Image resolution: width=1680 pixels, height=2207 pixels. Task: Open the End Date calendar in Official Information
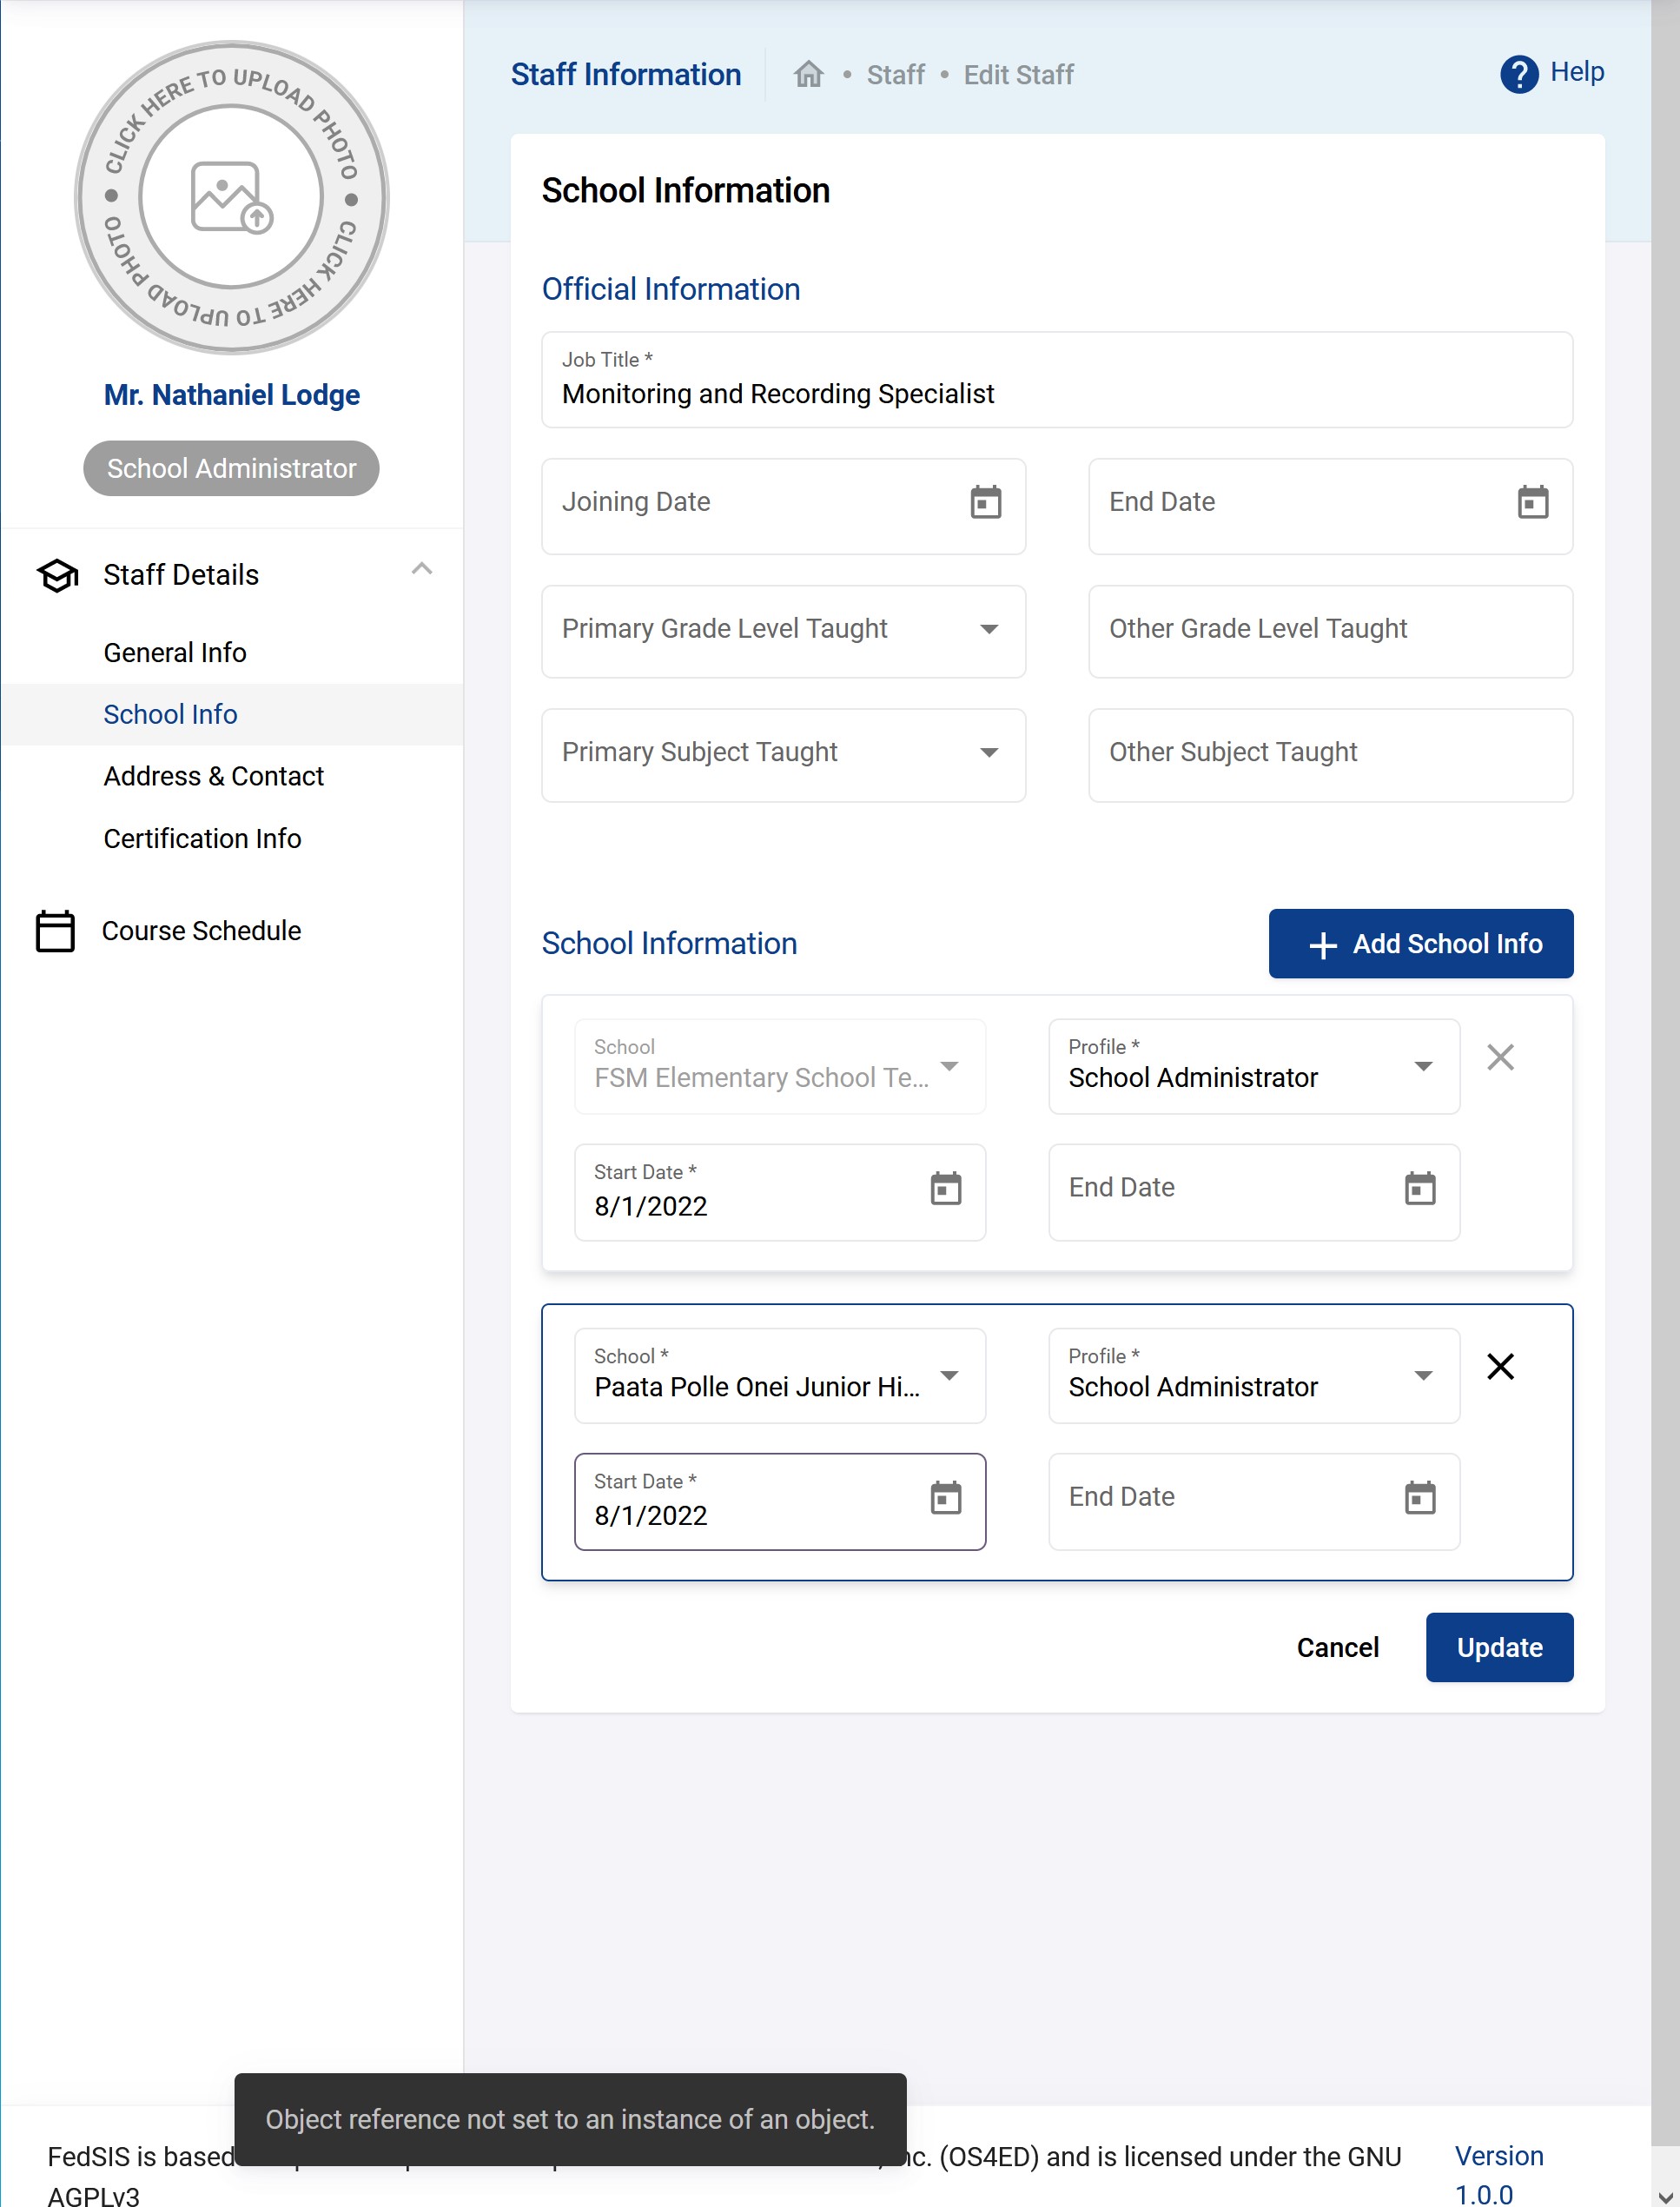[x=1533, y=503]
